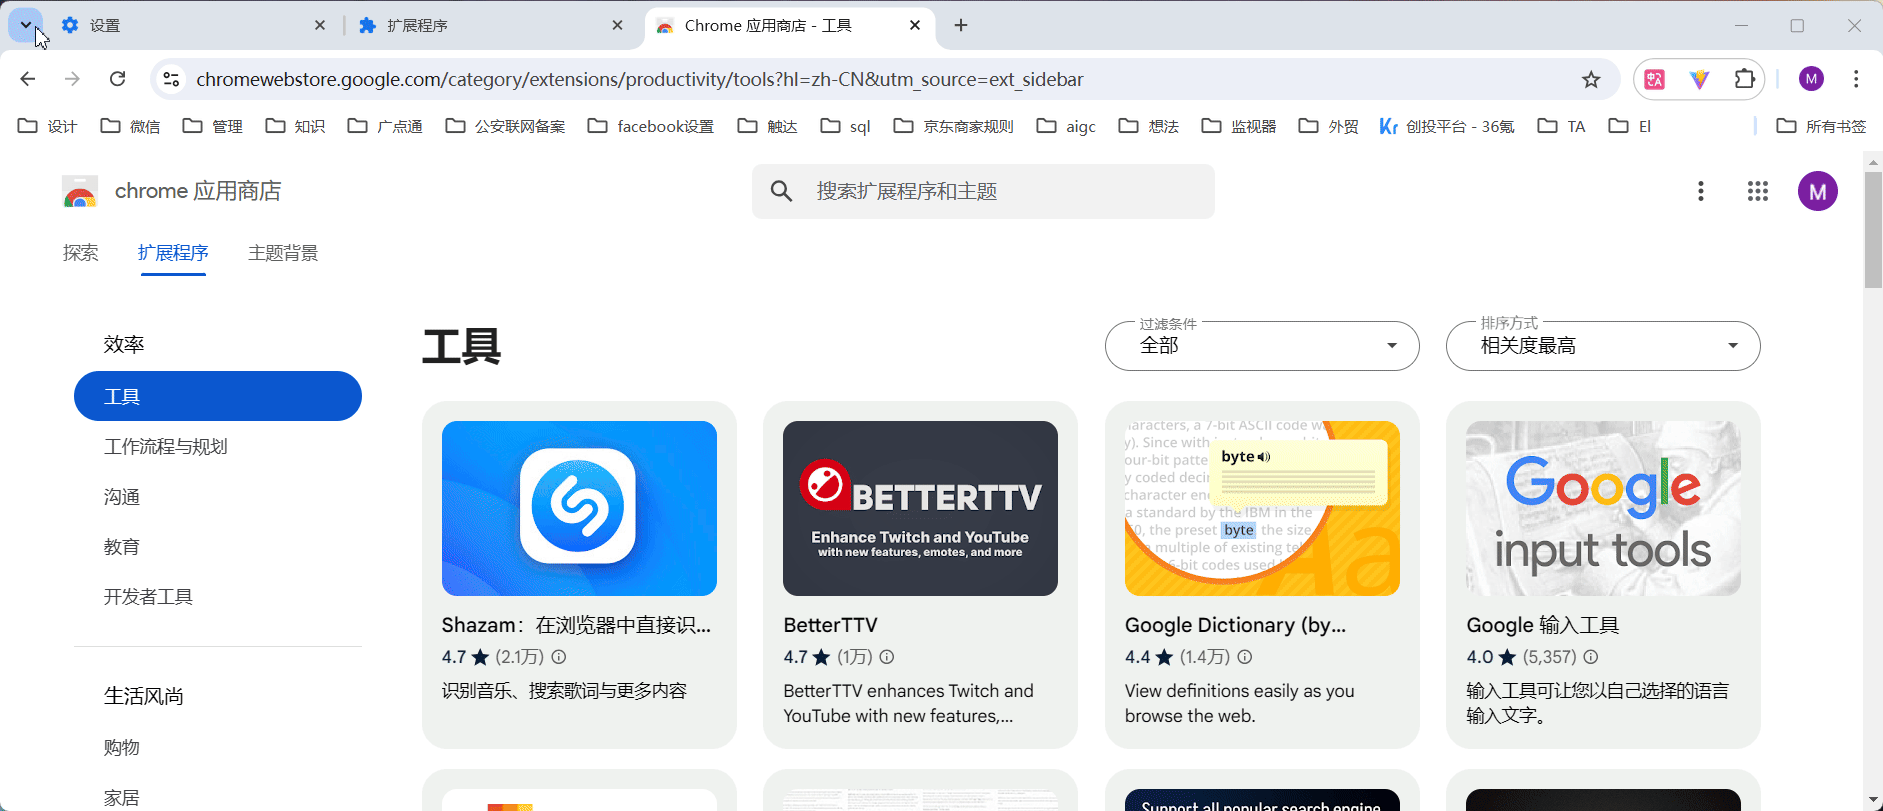1883x811 pixels.
Task: Reload the current page
Action: pos(117,79)
